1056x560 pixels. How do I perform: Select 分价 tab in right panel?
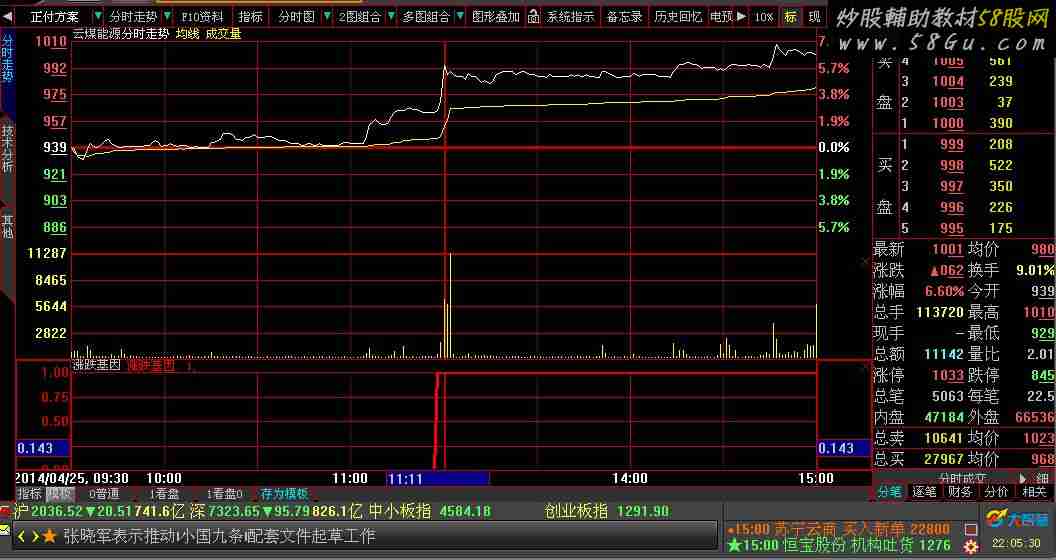(996, 491)
